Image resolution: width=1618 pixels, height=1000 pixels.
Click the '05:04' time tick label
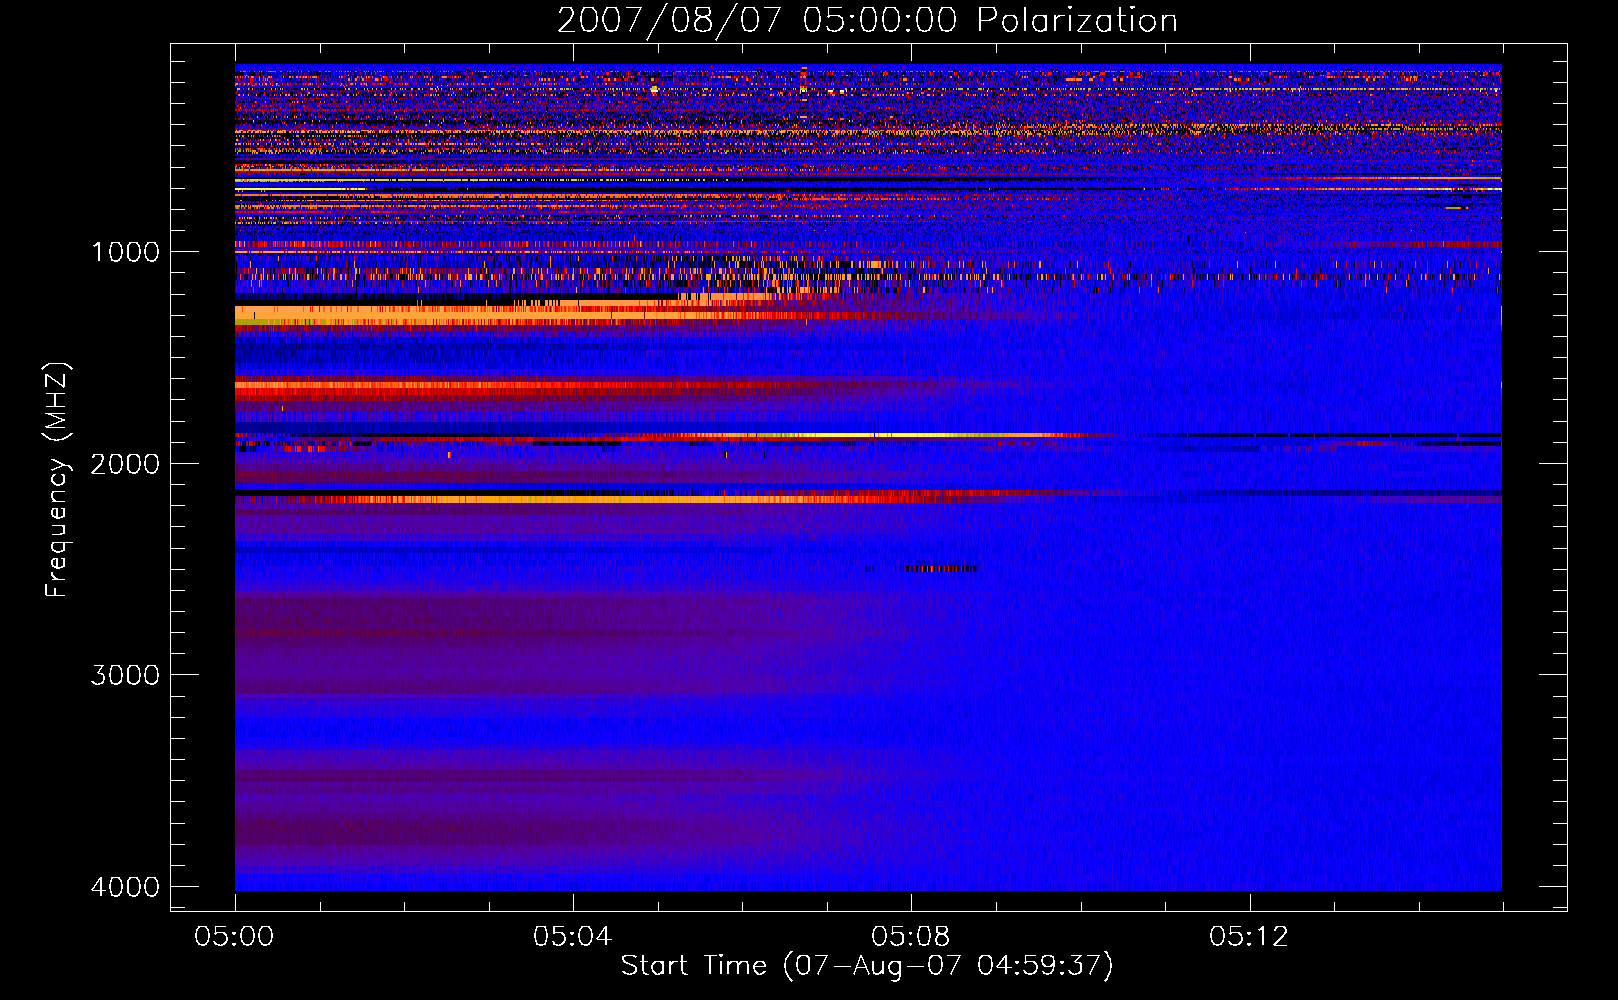point(573,937)
